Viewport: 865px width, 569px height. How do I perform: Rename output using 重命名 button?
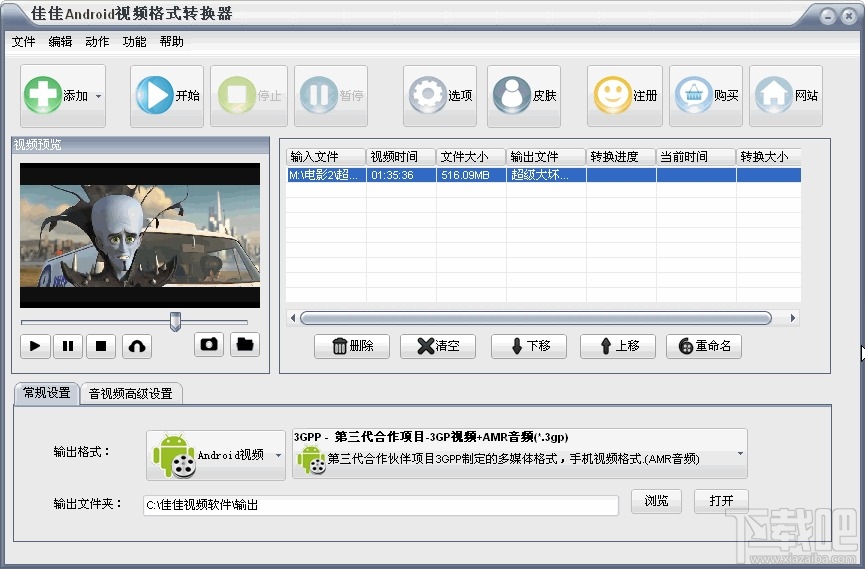click(704, 346)
